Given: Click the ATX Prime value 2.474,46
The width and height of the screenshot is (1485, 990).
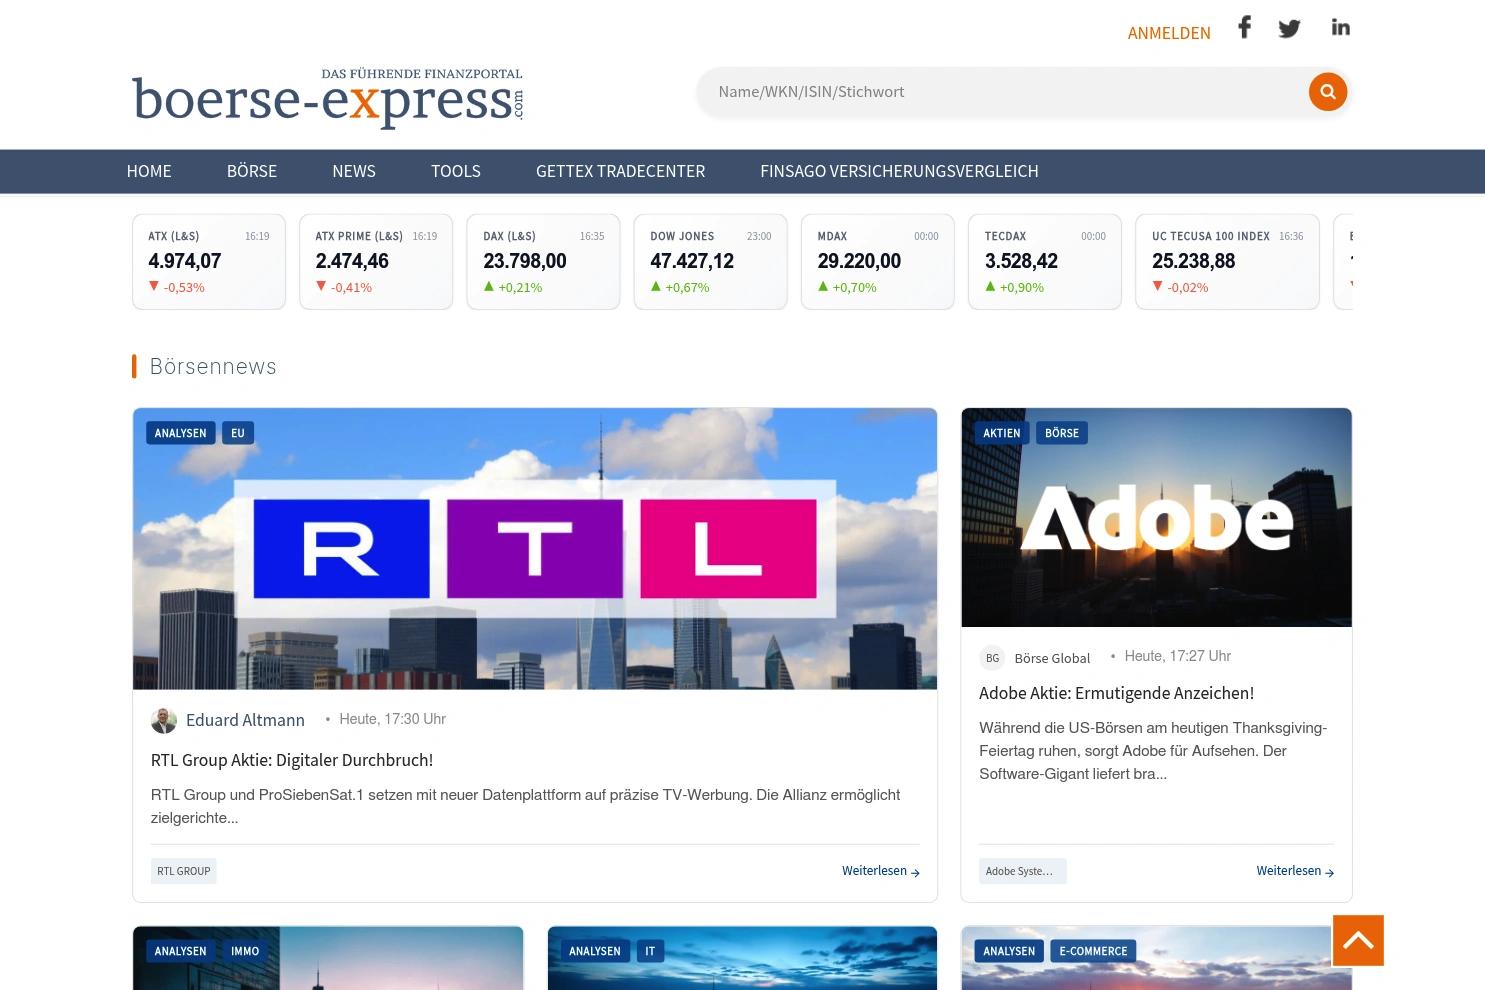Looking at the screenshot, I should click(352, 261).
